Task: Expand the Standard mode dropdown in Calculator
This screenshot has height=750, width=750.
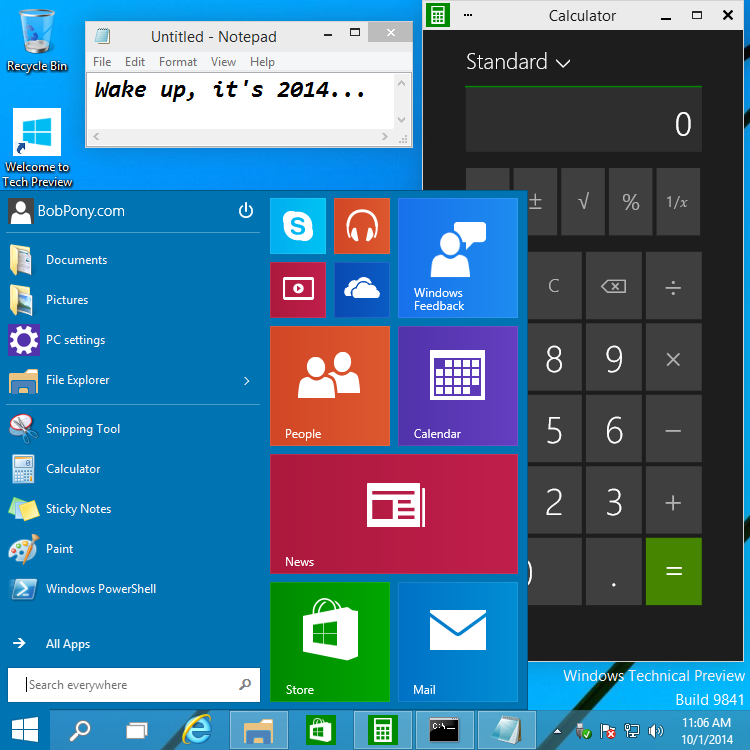Action: click(518, 62)
